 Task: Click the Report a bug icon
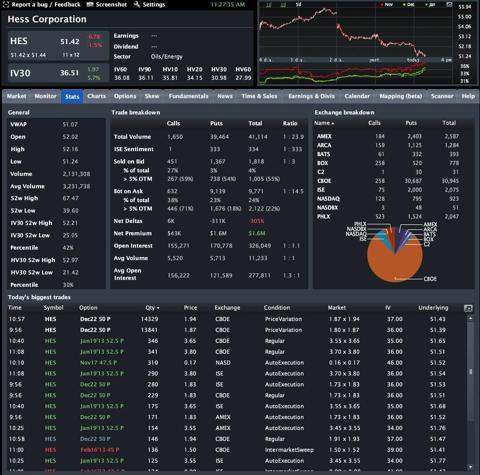click(x=6, y=5)
